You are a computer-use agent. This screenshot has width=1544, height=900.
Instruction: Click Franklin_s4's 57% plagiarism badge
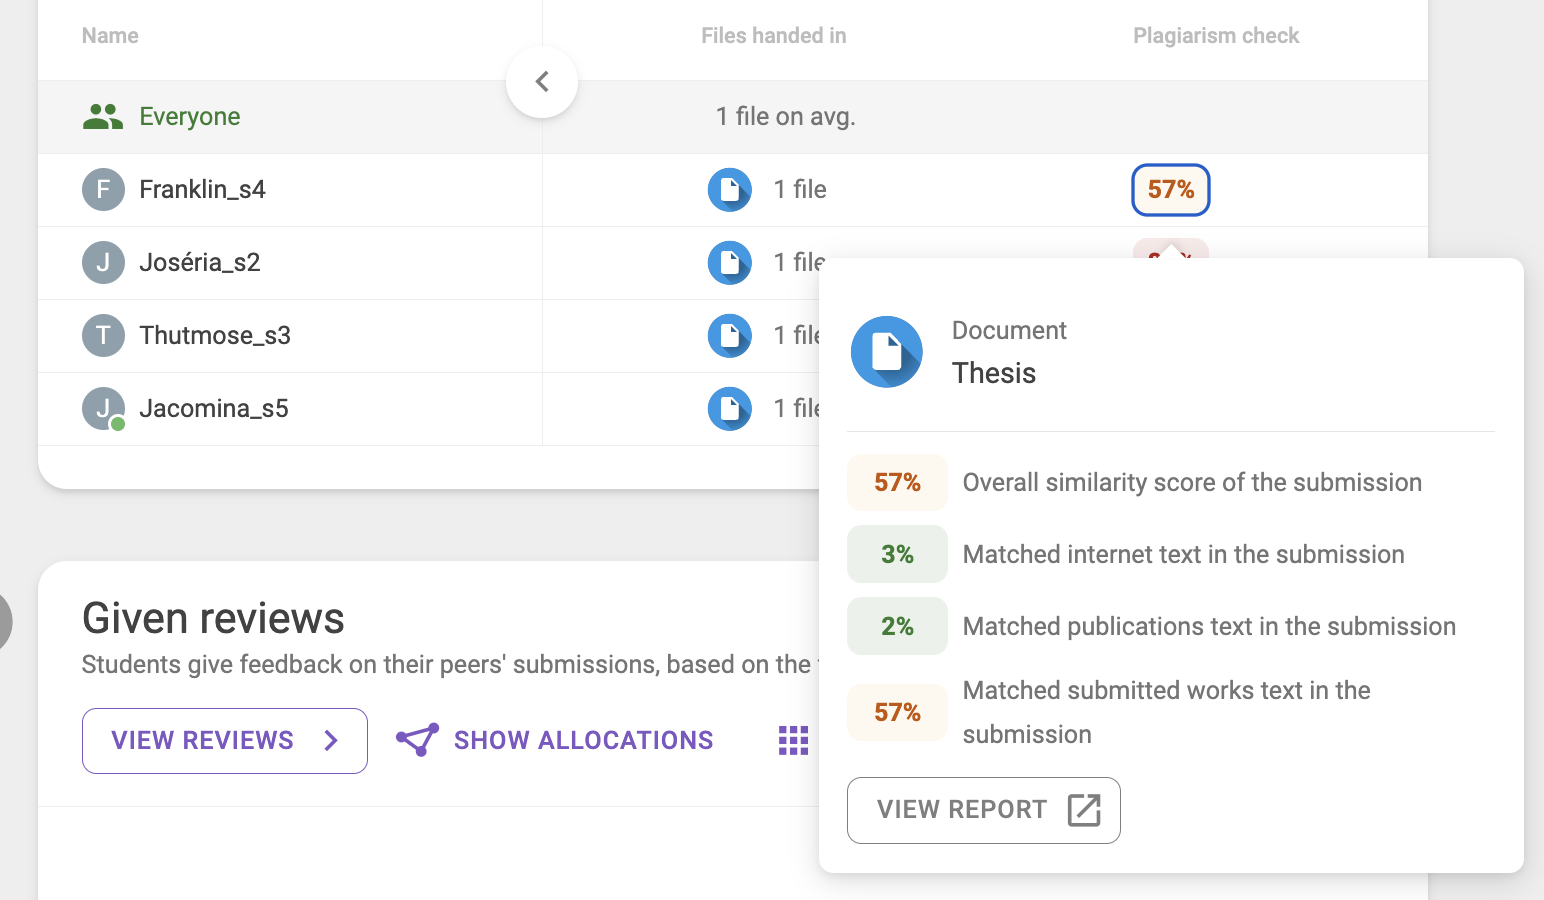[x=1170, y=190]
